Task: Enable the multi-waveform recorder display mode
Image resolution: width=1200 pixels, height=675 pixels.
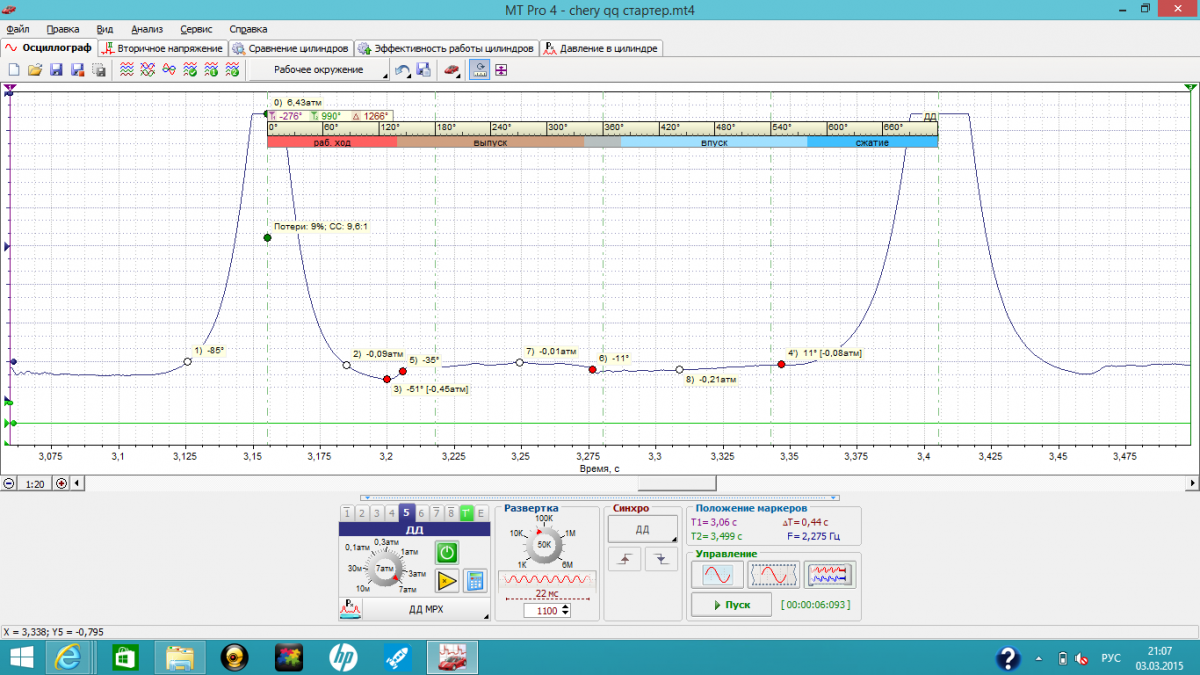Action: (830, 574)
